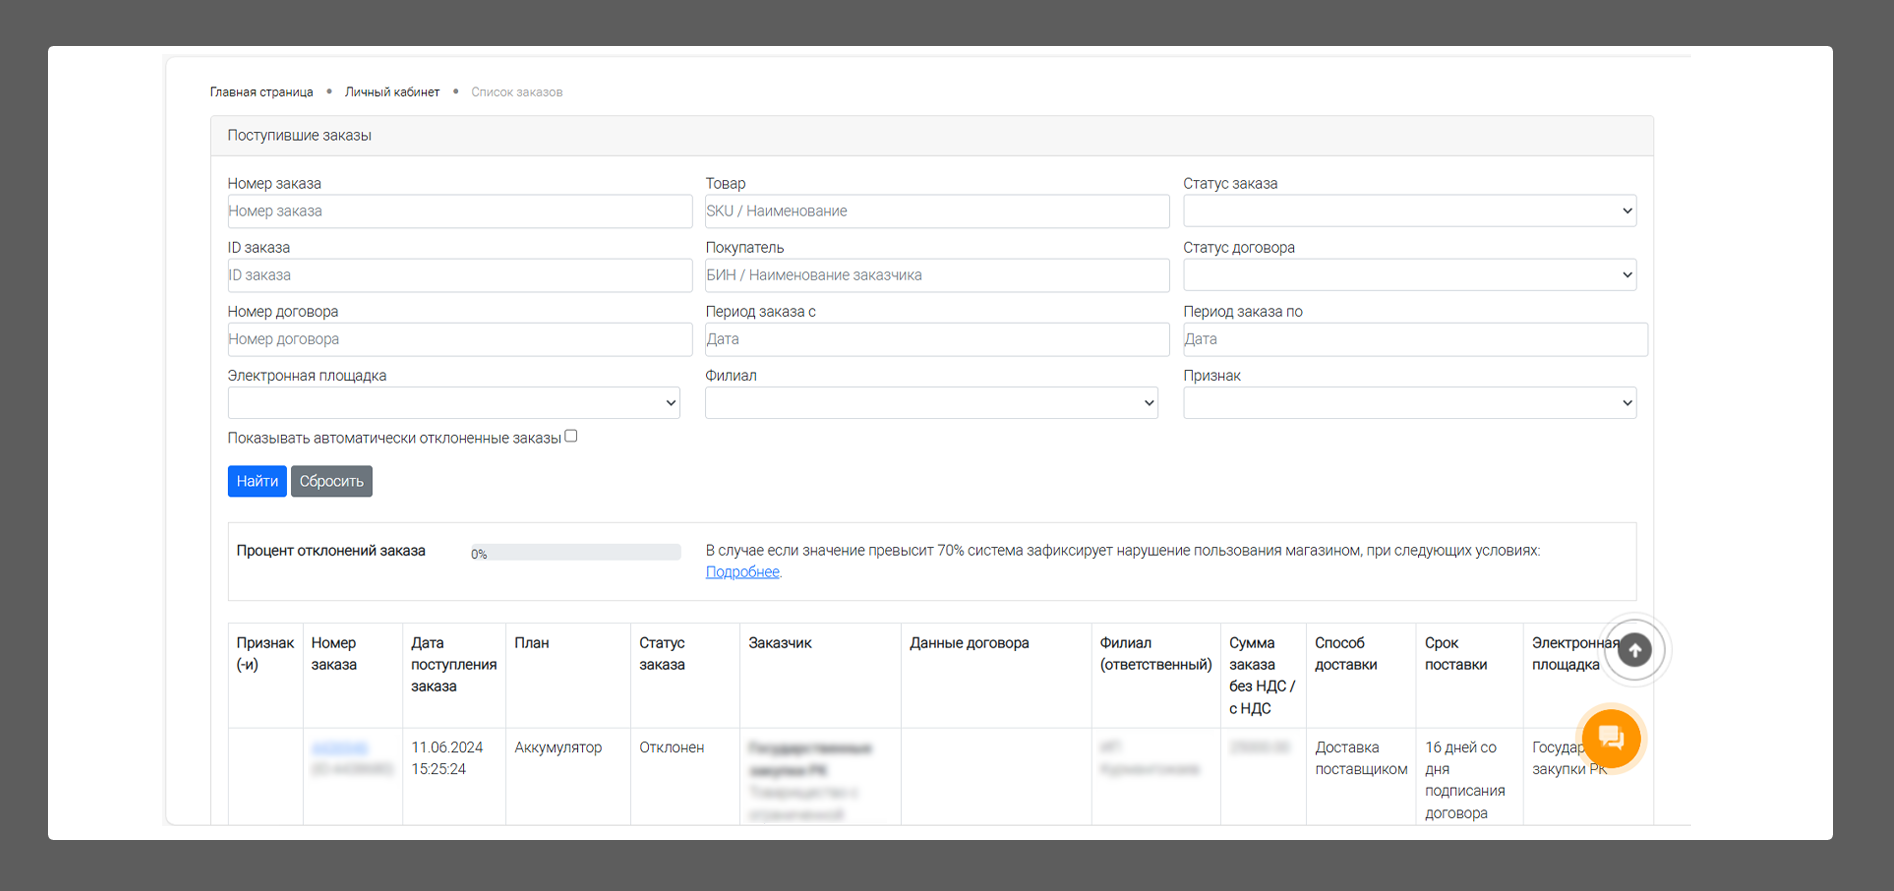Click the scroll-to-top arrow icon
This screenshot has height=891, width=1894.
pos(1634,650)
